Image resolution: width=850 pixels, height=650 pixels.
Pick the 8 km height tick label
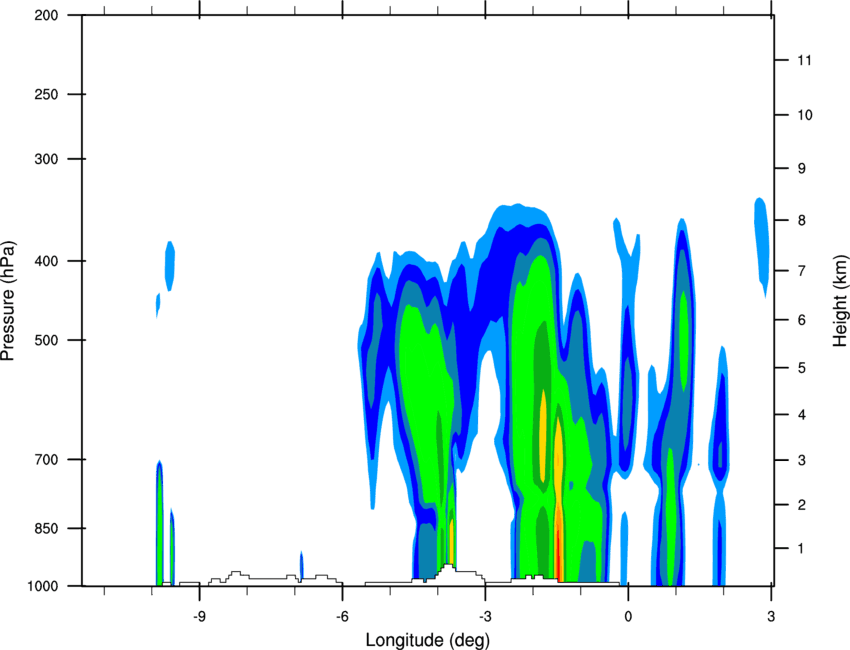click(x=802, y=221)
